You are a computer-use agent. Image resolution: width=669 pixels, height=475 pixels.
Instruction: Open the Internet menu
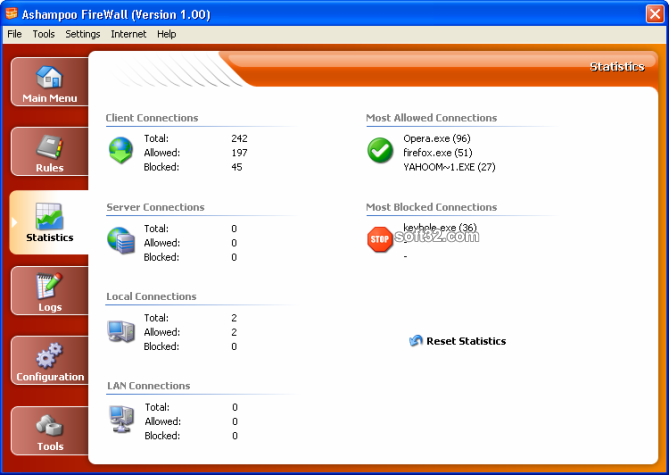[x=128, y=34]
